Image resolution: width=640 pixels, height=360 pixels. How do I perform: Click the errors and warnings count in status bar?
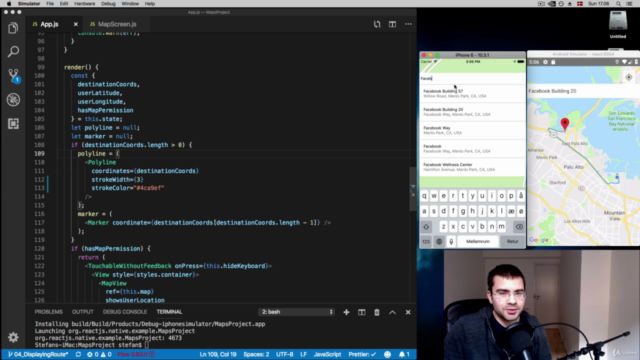99,354
